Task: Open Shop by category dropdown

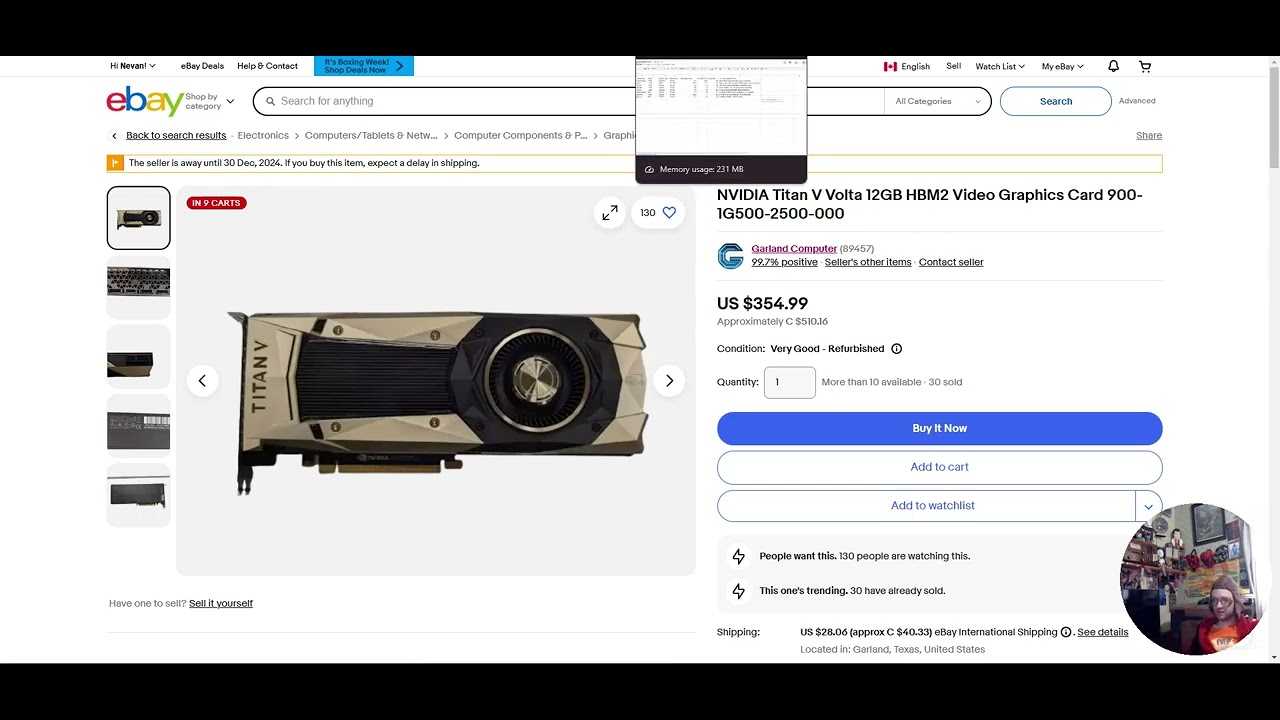Action: [209, 101]
